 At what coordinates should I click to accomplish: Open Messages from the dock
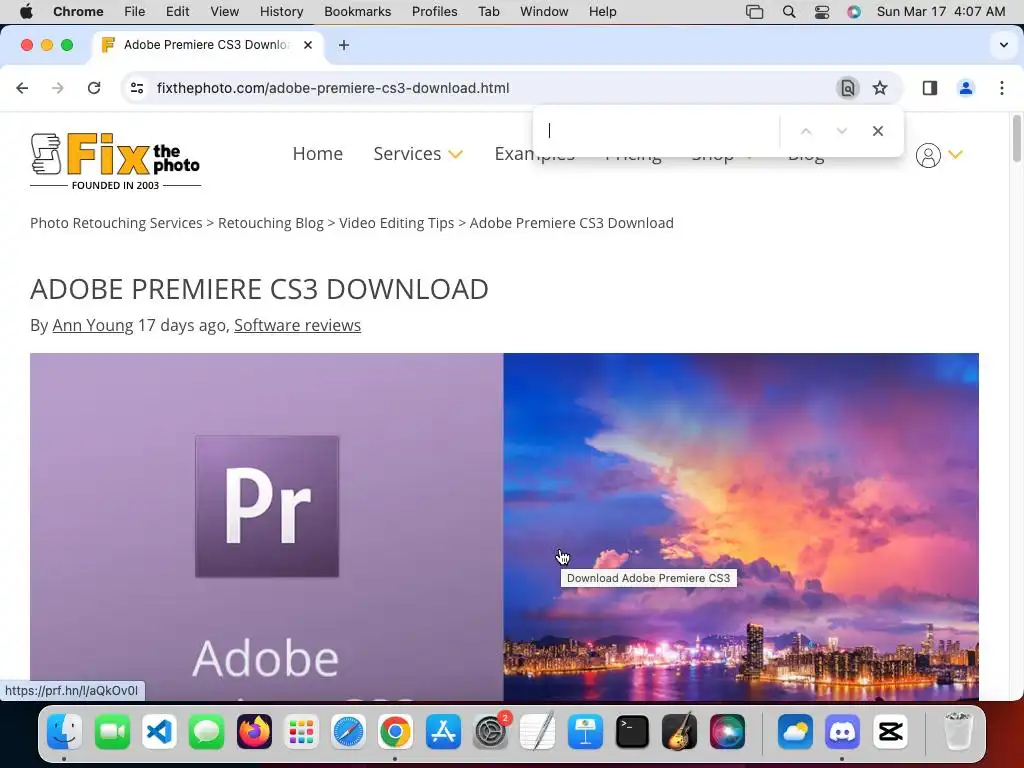point(206,731)
